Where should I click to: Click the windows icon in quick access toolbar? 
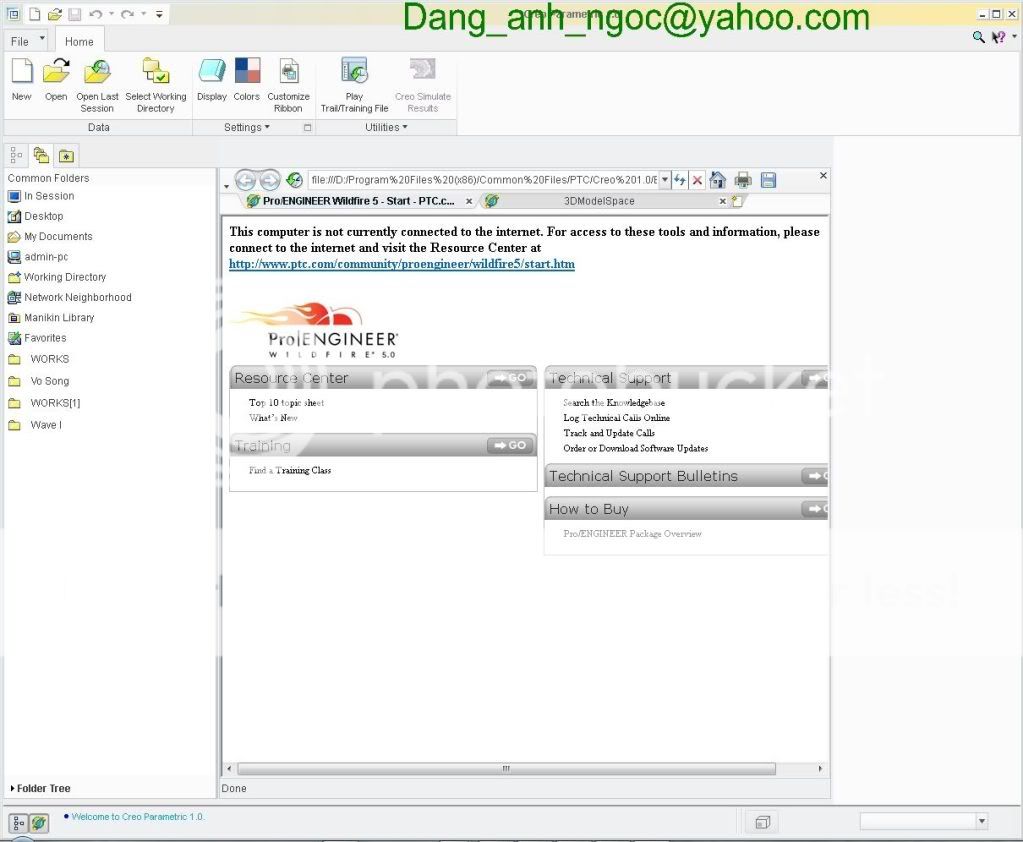point(13,14)
